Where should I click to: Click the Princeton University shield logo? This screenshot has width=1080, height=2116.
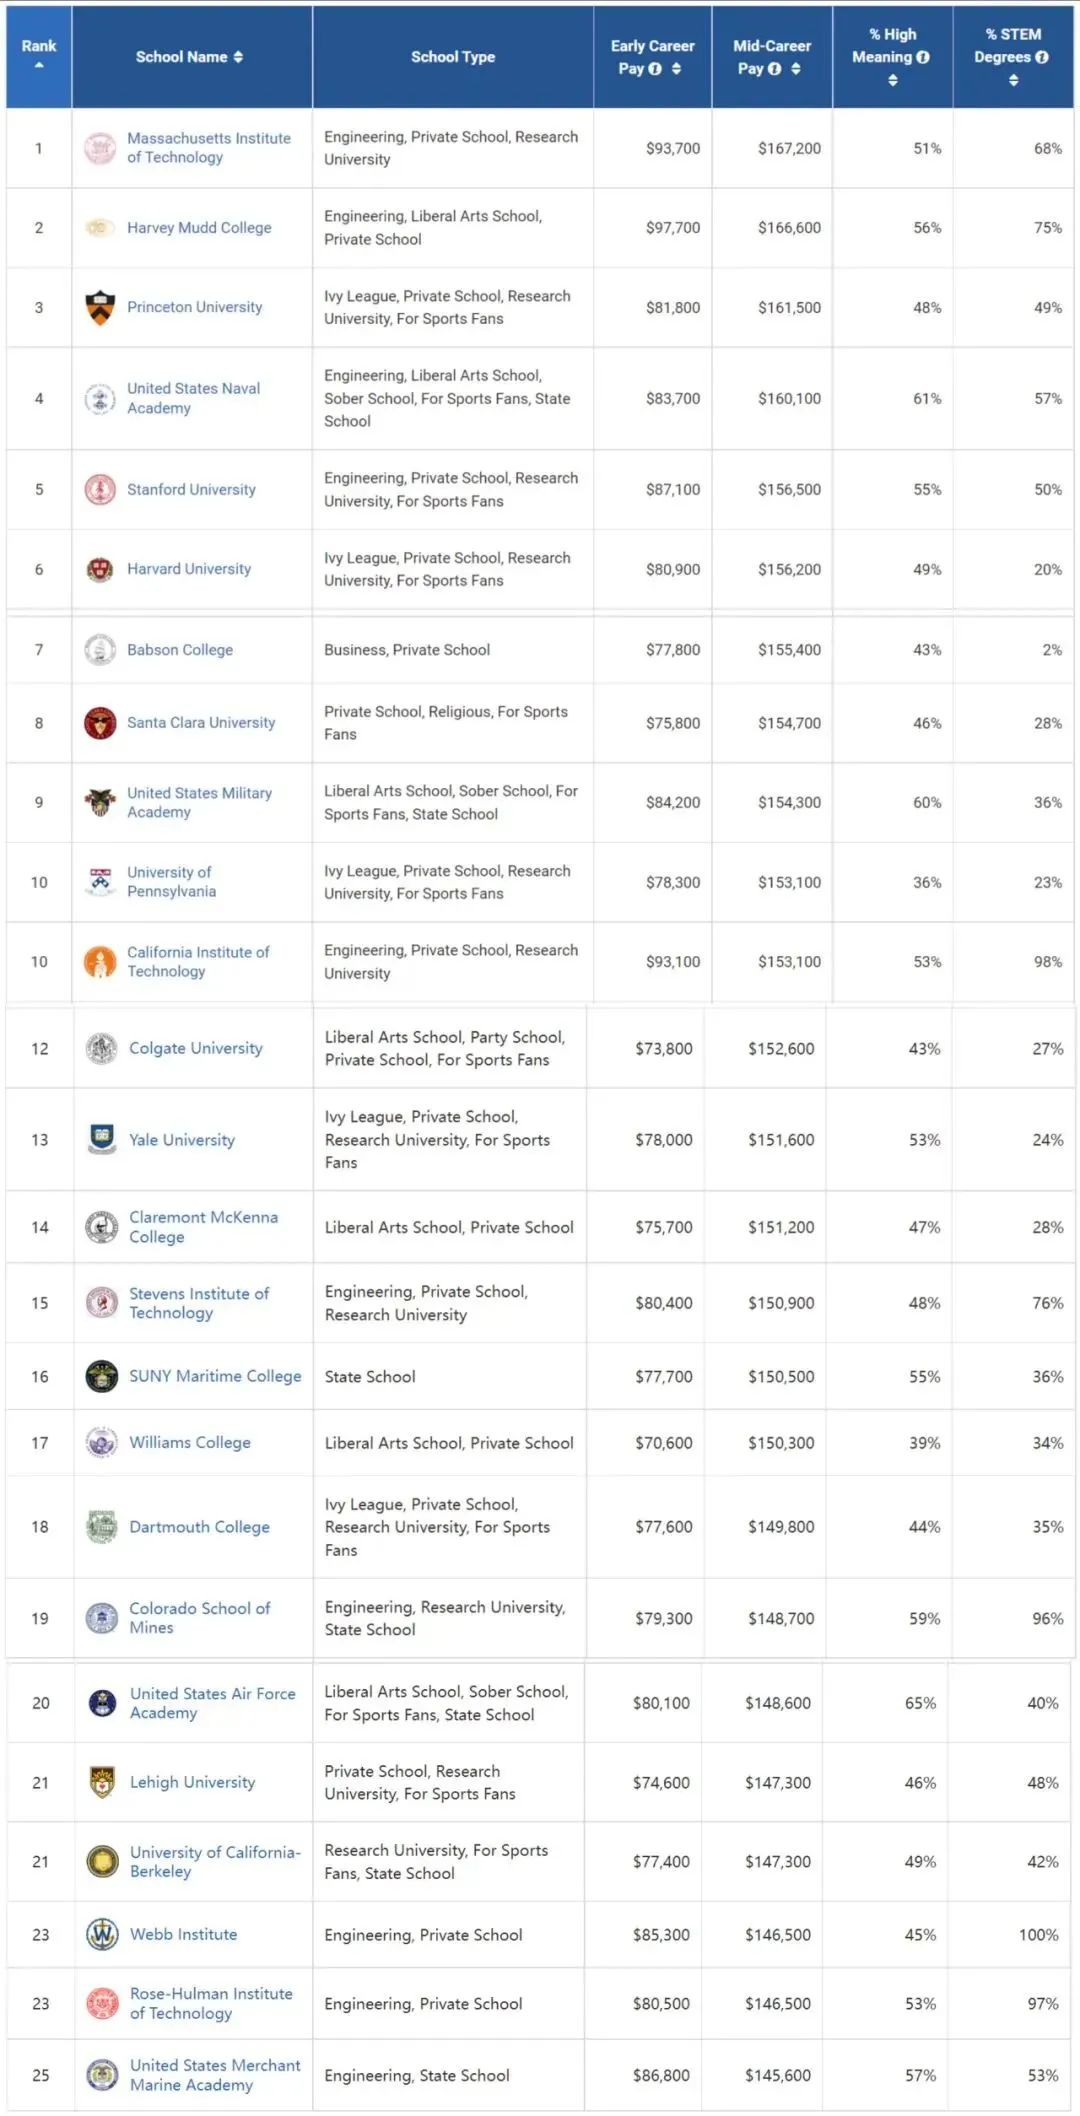coord(100,307)
